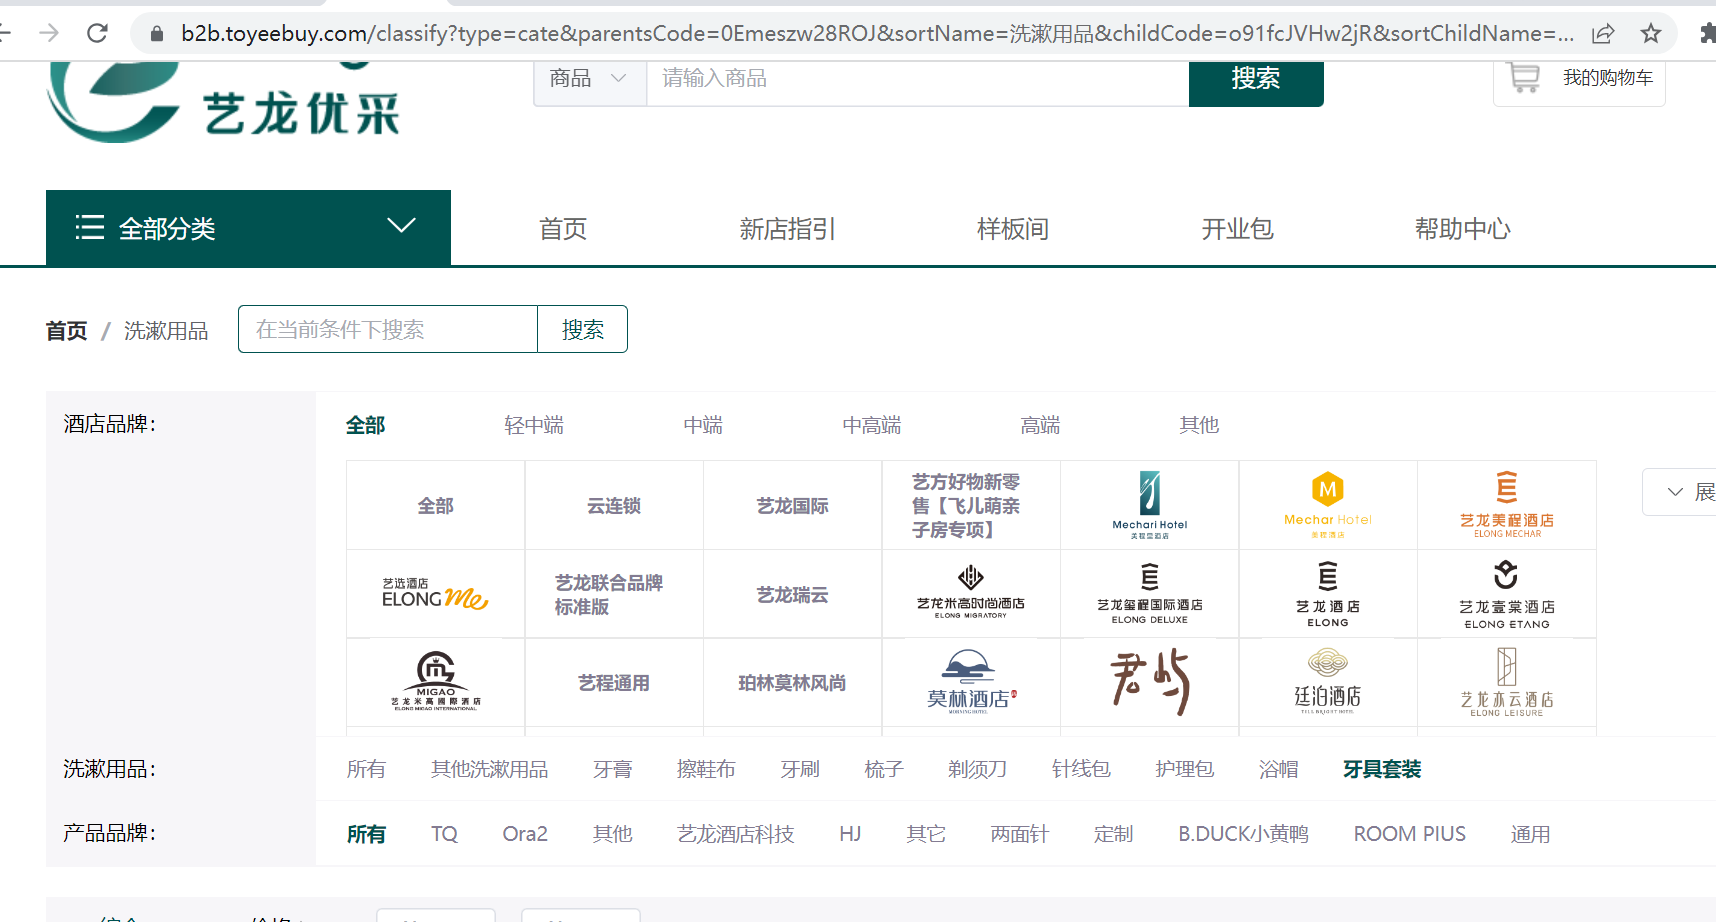Screen dimensions: 1716x922
Task: Open the shopping cart icon
Action: click(x=1524, y=78)
